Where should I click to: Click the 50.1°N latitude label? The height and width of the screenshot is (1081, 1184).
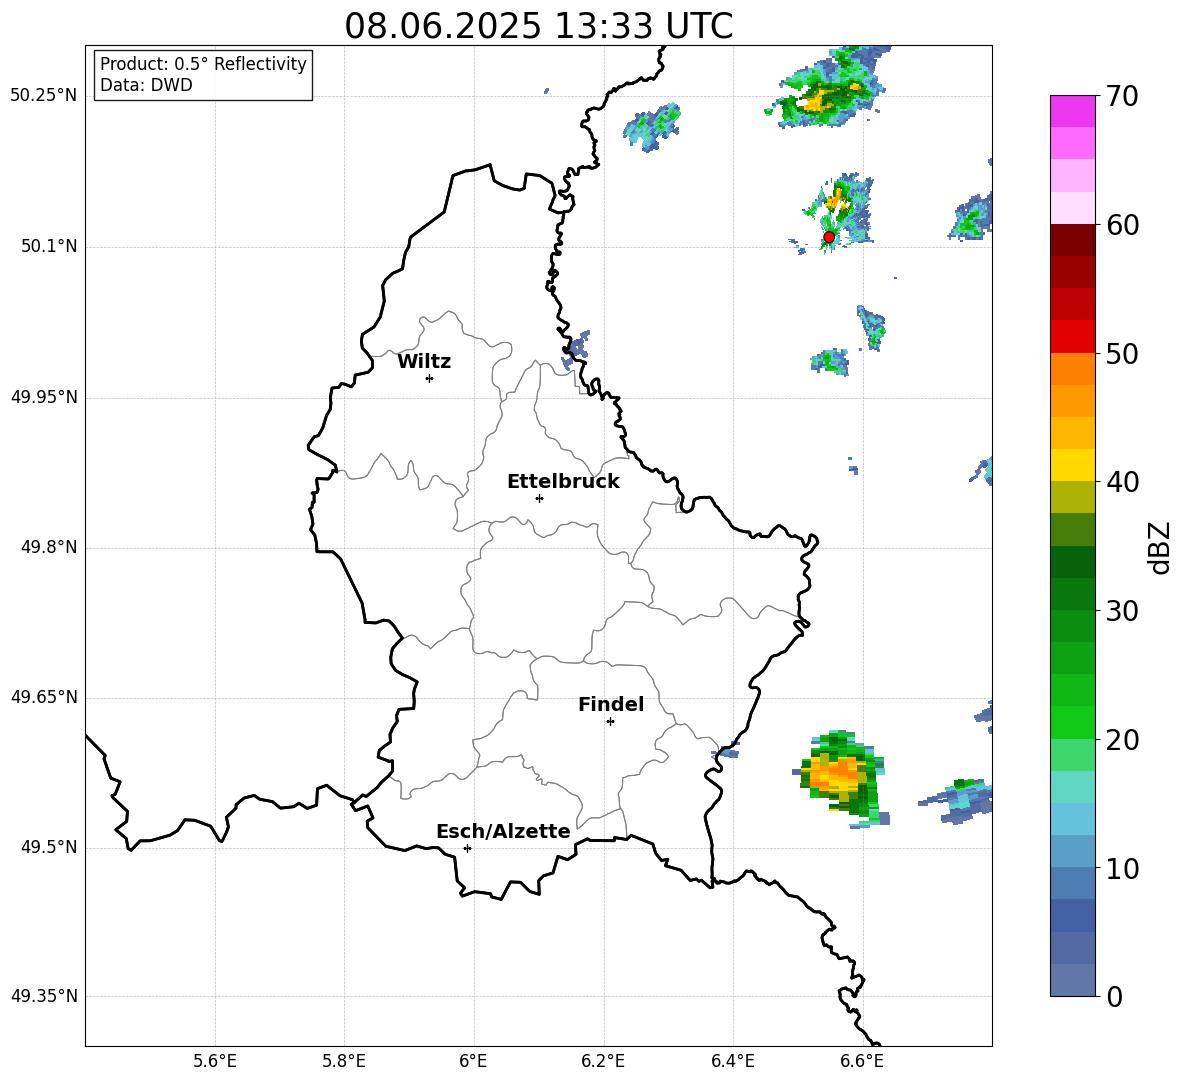(x=49, y=247)
